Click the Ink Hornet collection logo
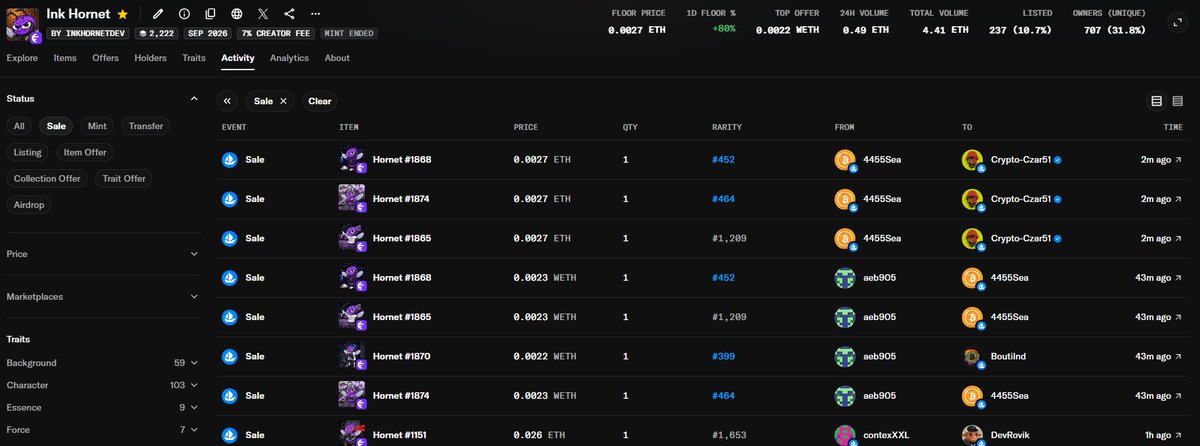 [21, 23]
